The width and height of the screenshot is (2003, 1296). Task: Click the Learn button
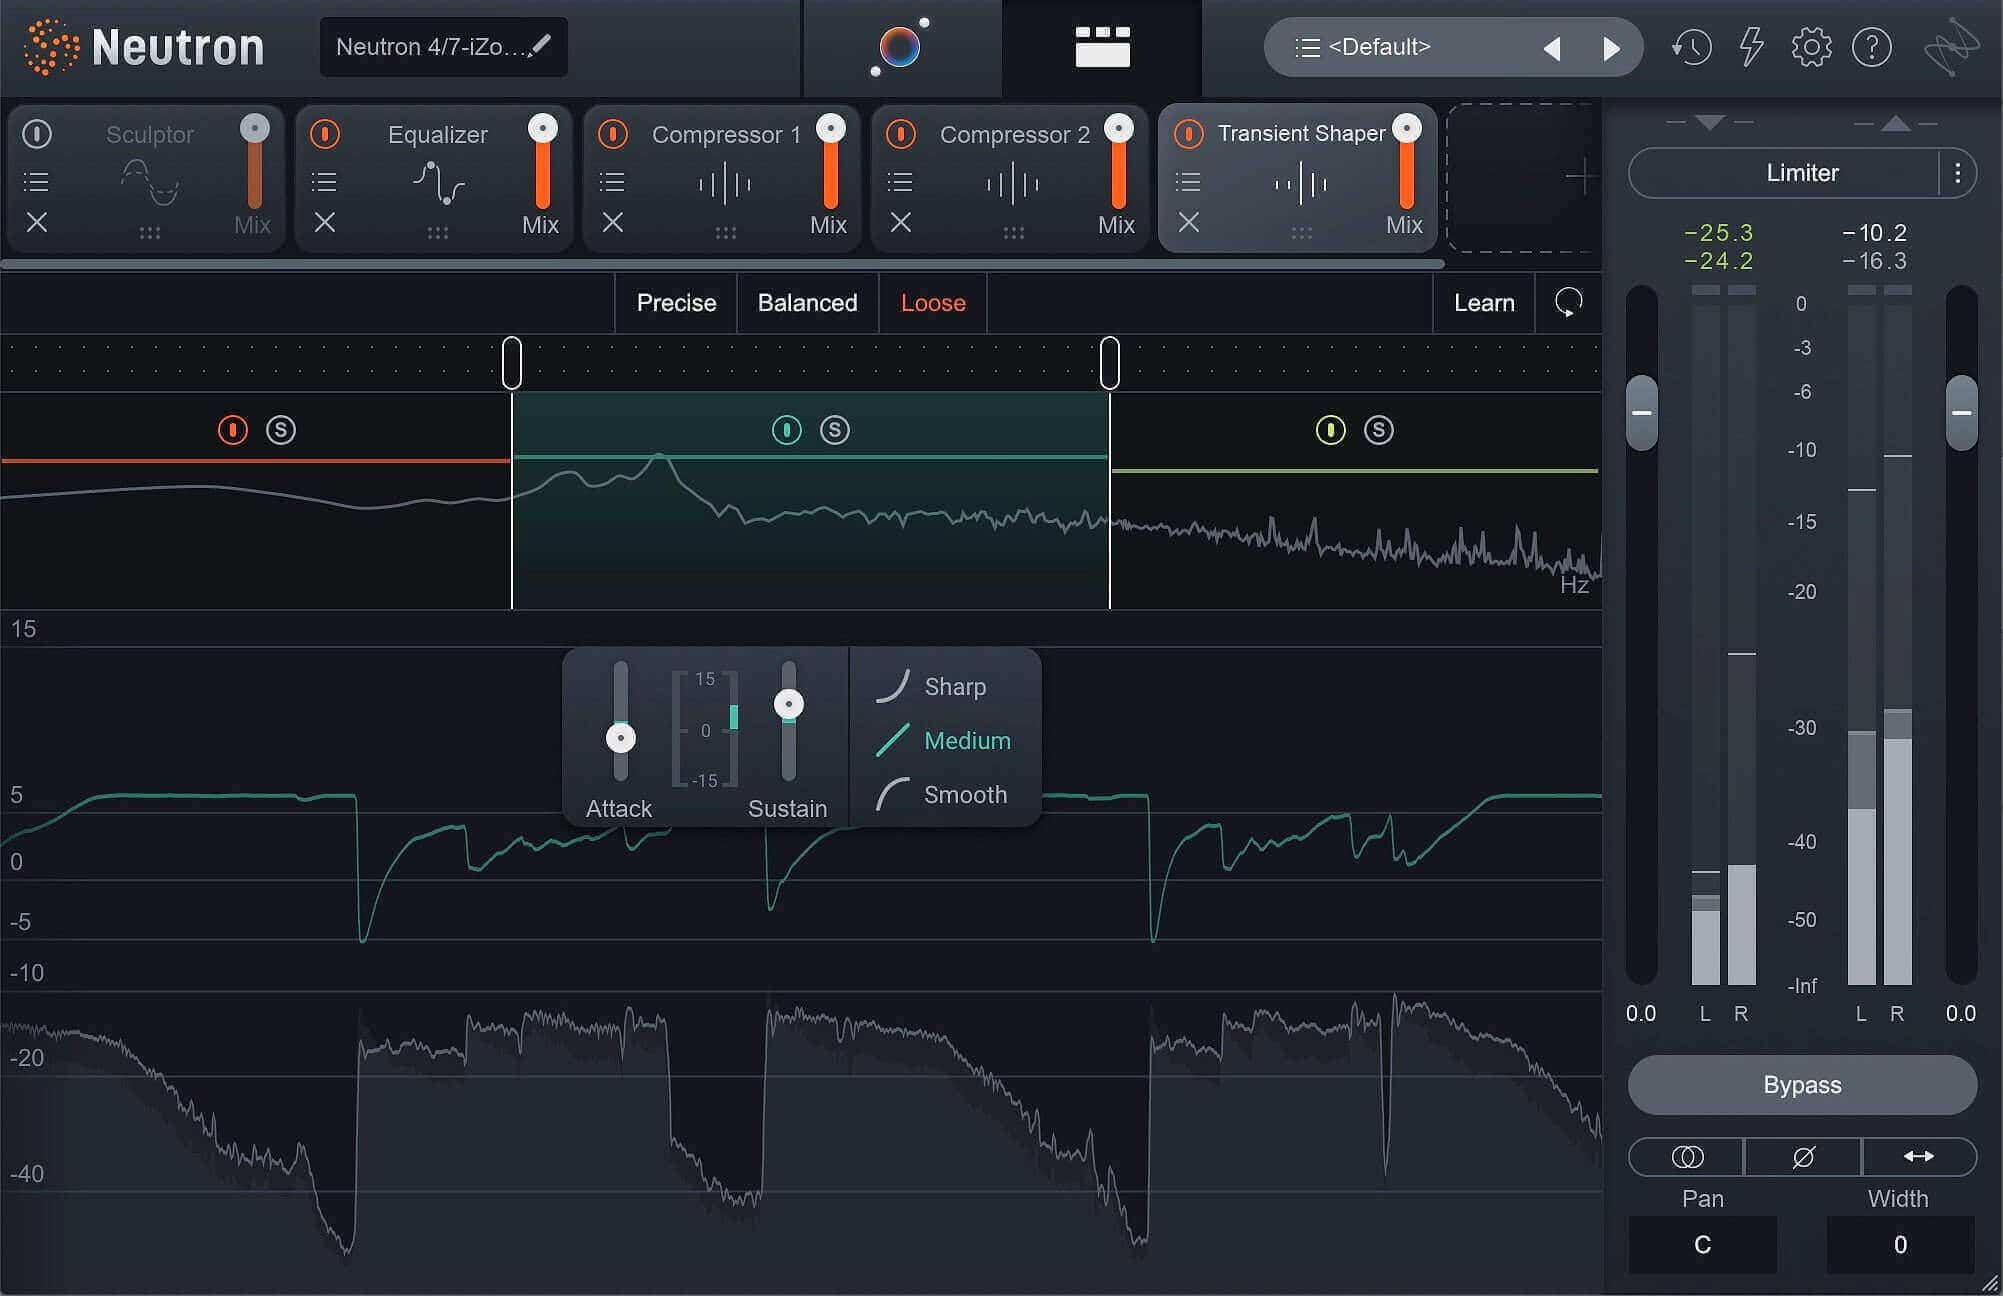(x=1484, y=303)
